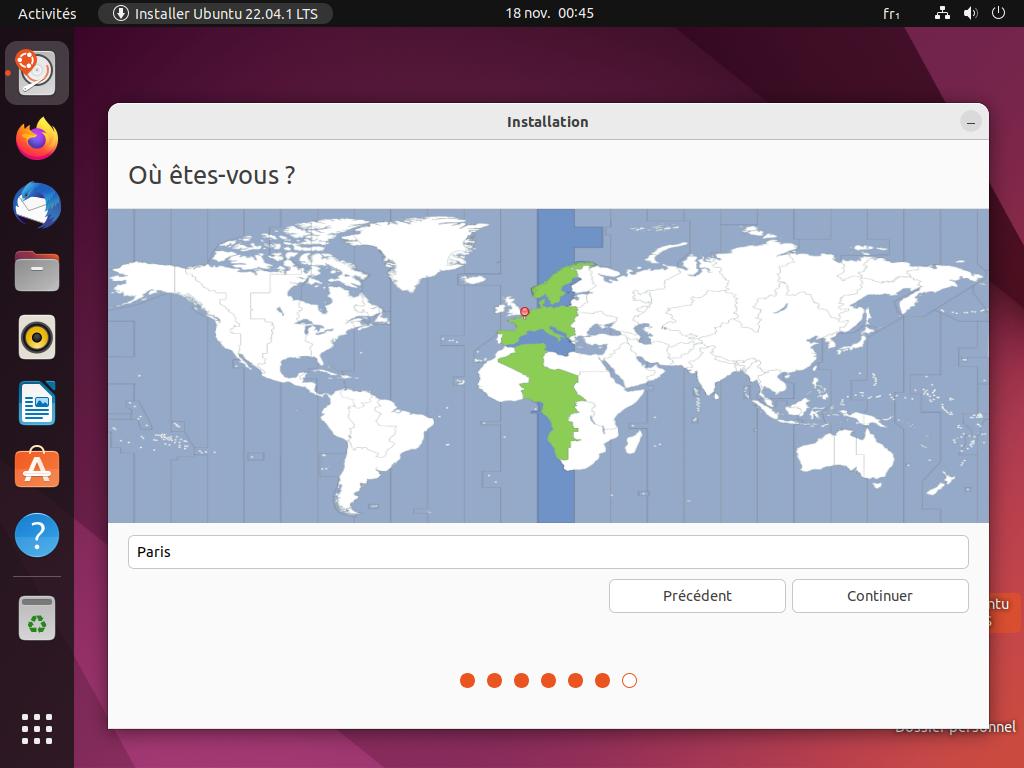The width and height of the screenshot is (1024, 768).
Task: Launch Firefox from the dock
Action: pos(37,139)
